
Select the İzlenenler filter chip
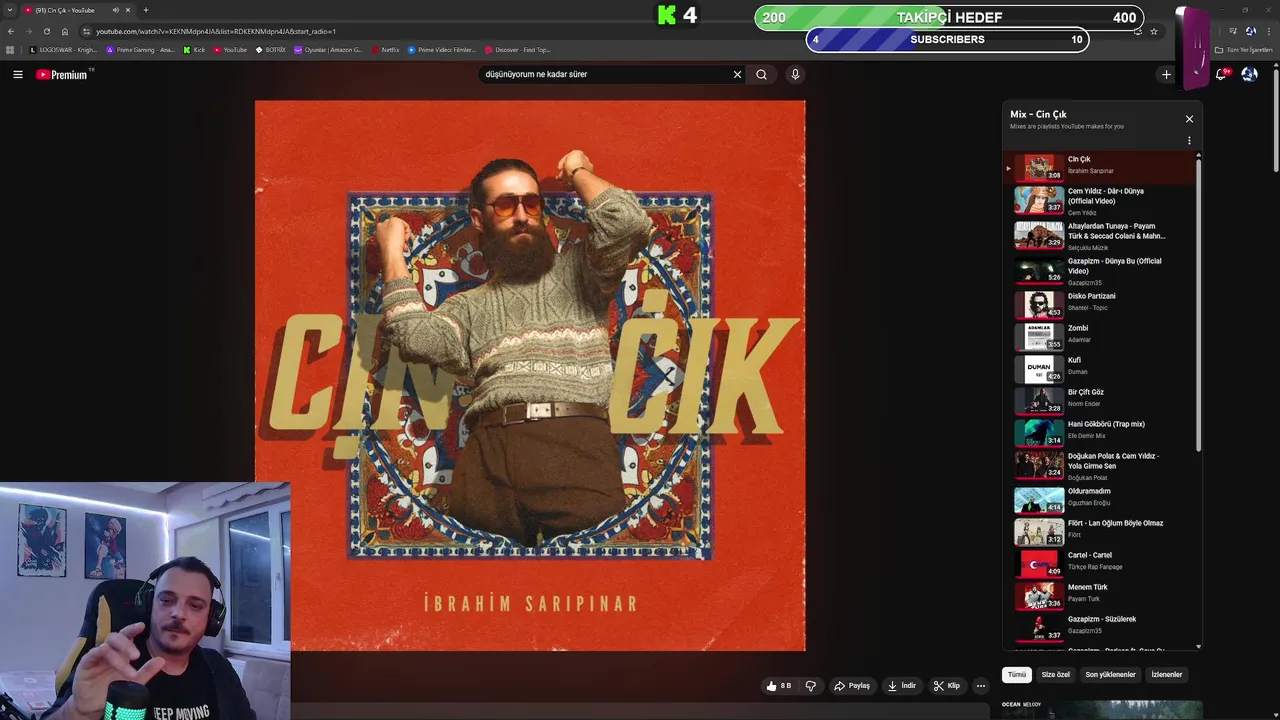[1167, 675]
